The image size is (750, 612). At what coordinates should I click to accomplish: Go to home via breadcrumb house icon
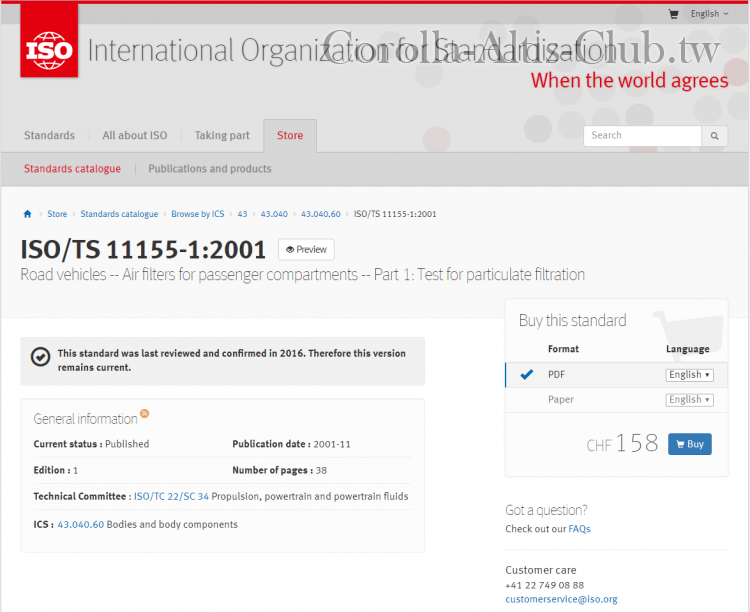pyautogui.click(x=27, y=214)
